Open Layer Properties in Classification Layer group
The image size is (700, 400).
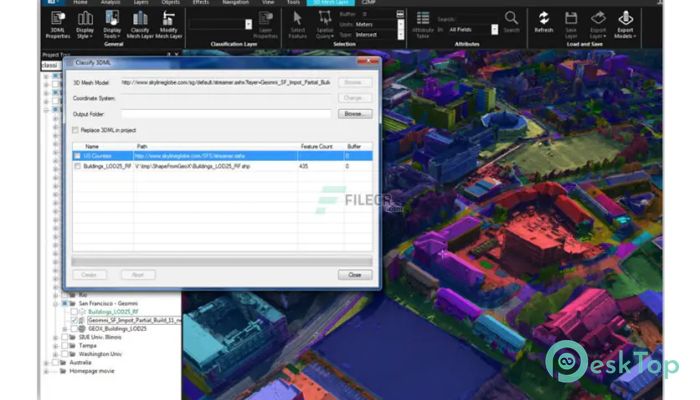266,25
